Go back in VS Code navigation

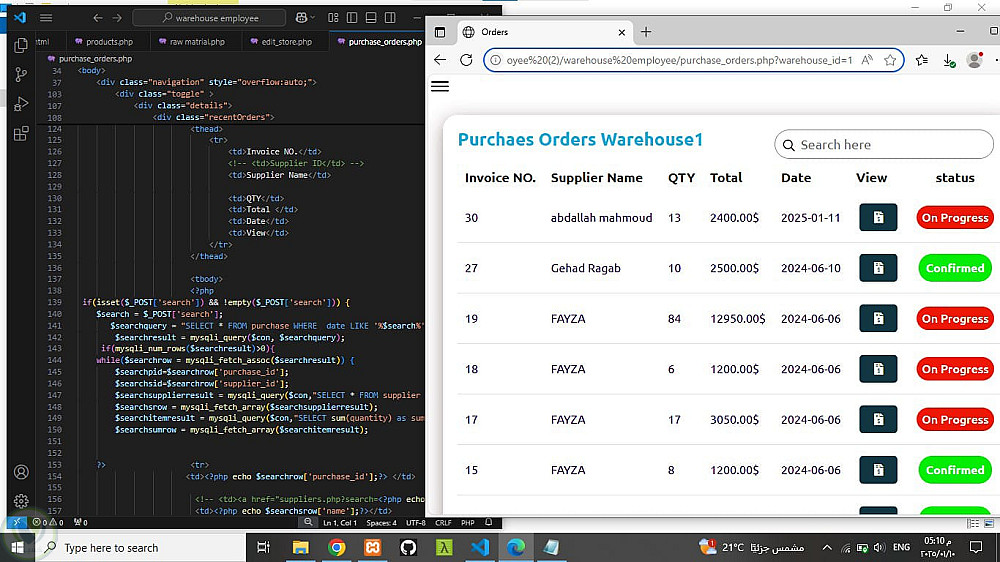tap(98, 18)
